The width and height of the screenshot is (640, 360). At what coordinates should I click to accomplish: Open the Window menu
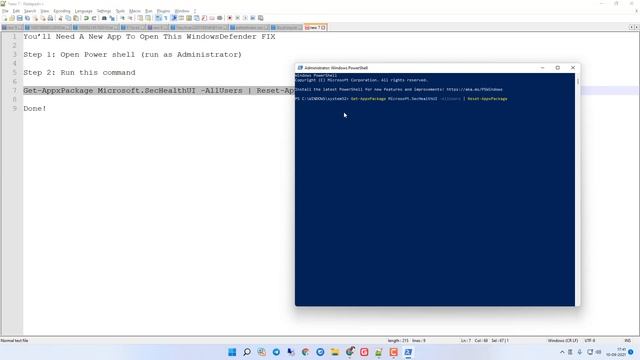[x=182, y=11]
